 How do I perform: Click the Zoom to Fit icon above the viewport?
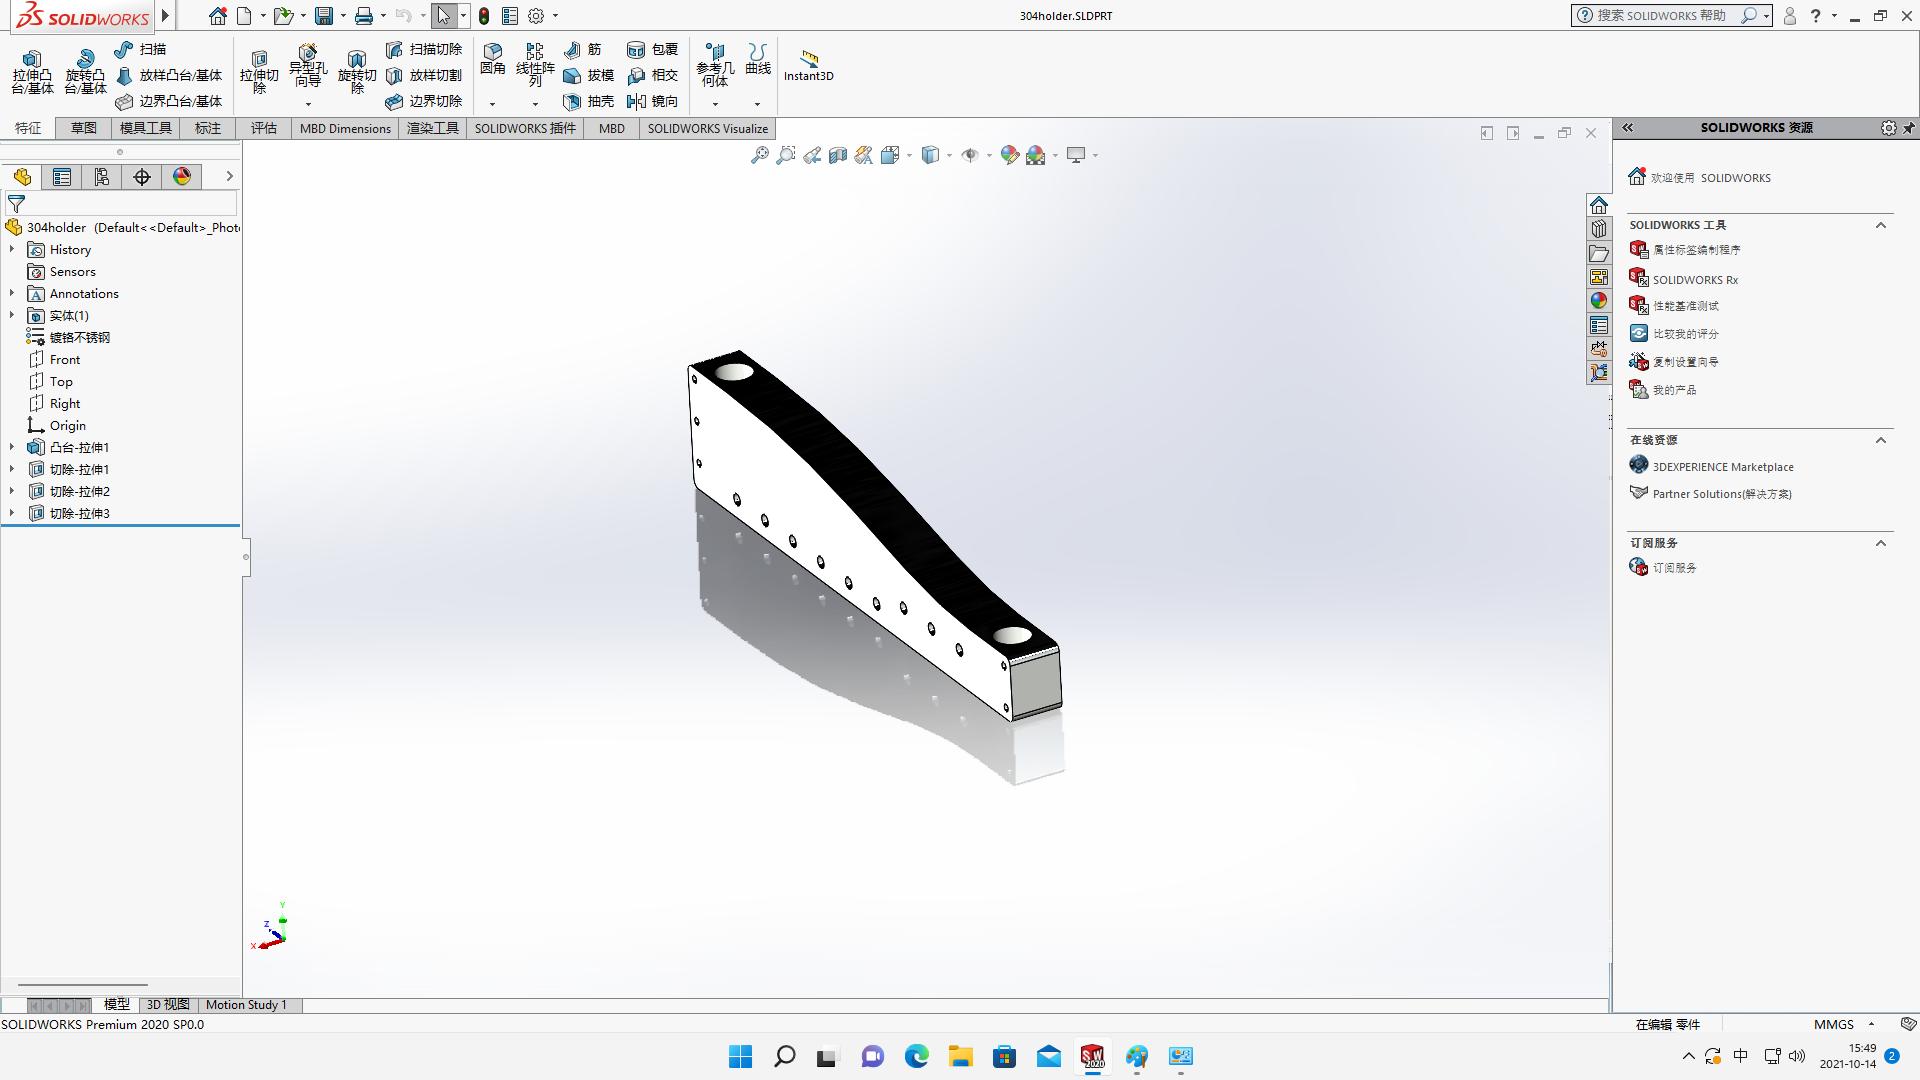click(761, 155)
